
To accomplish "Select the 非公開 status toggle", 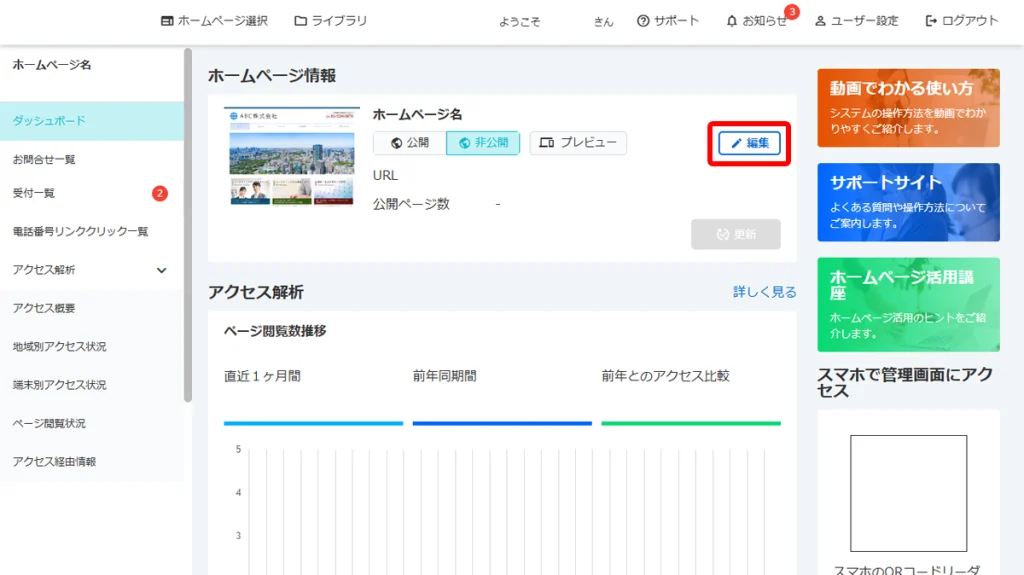I will tap(483, 143).
